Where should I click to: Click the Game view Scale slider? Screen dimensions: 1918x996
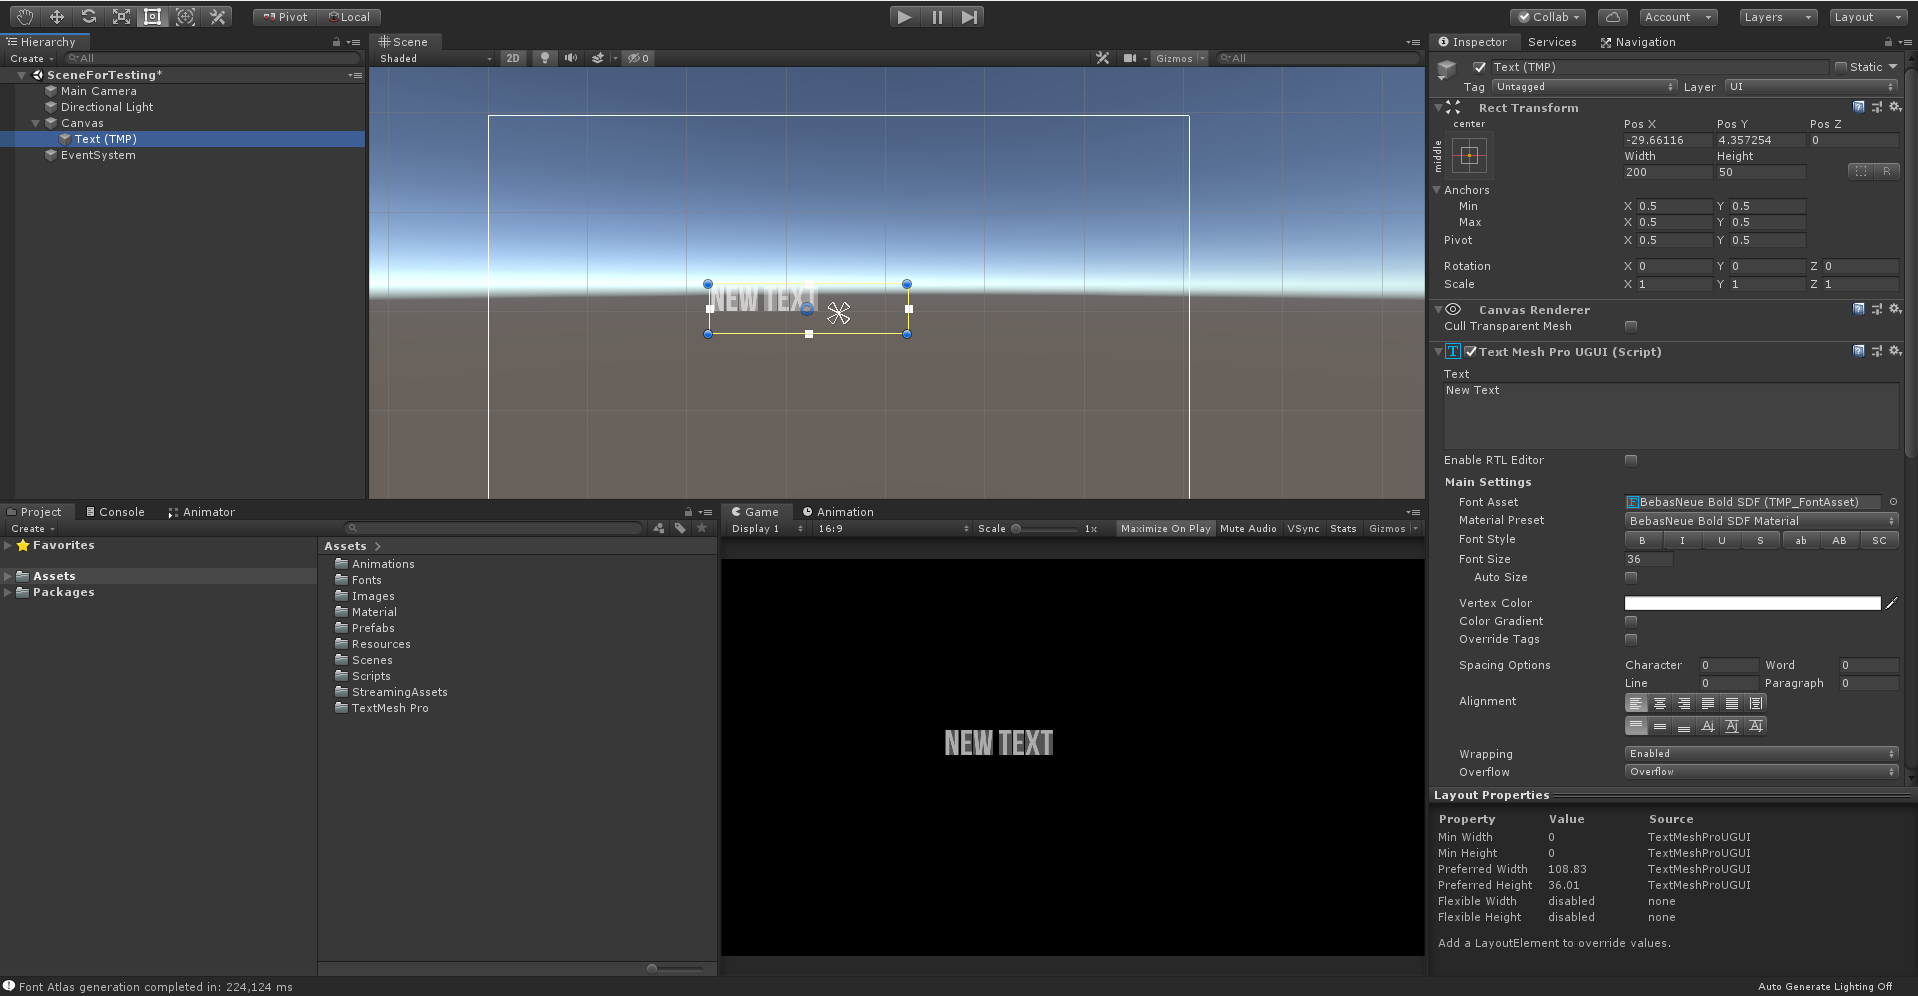[x=1046, y=528]
